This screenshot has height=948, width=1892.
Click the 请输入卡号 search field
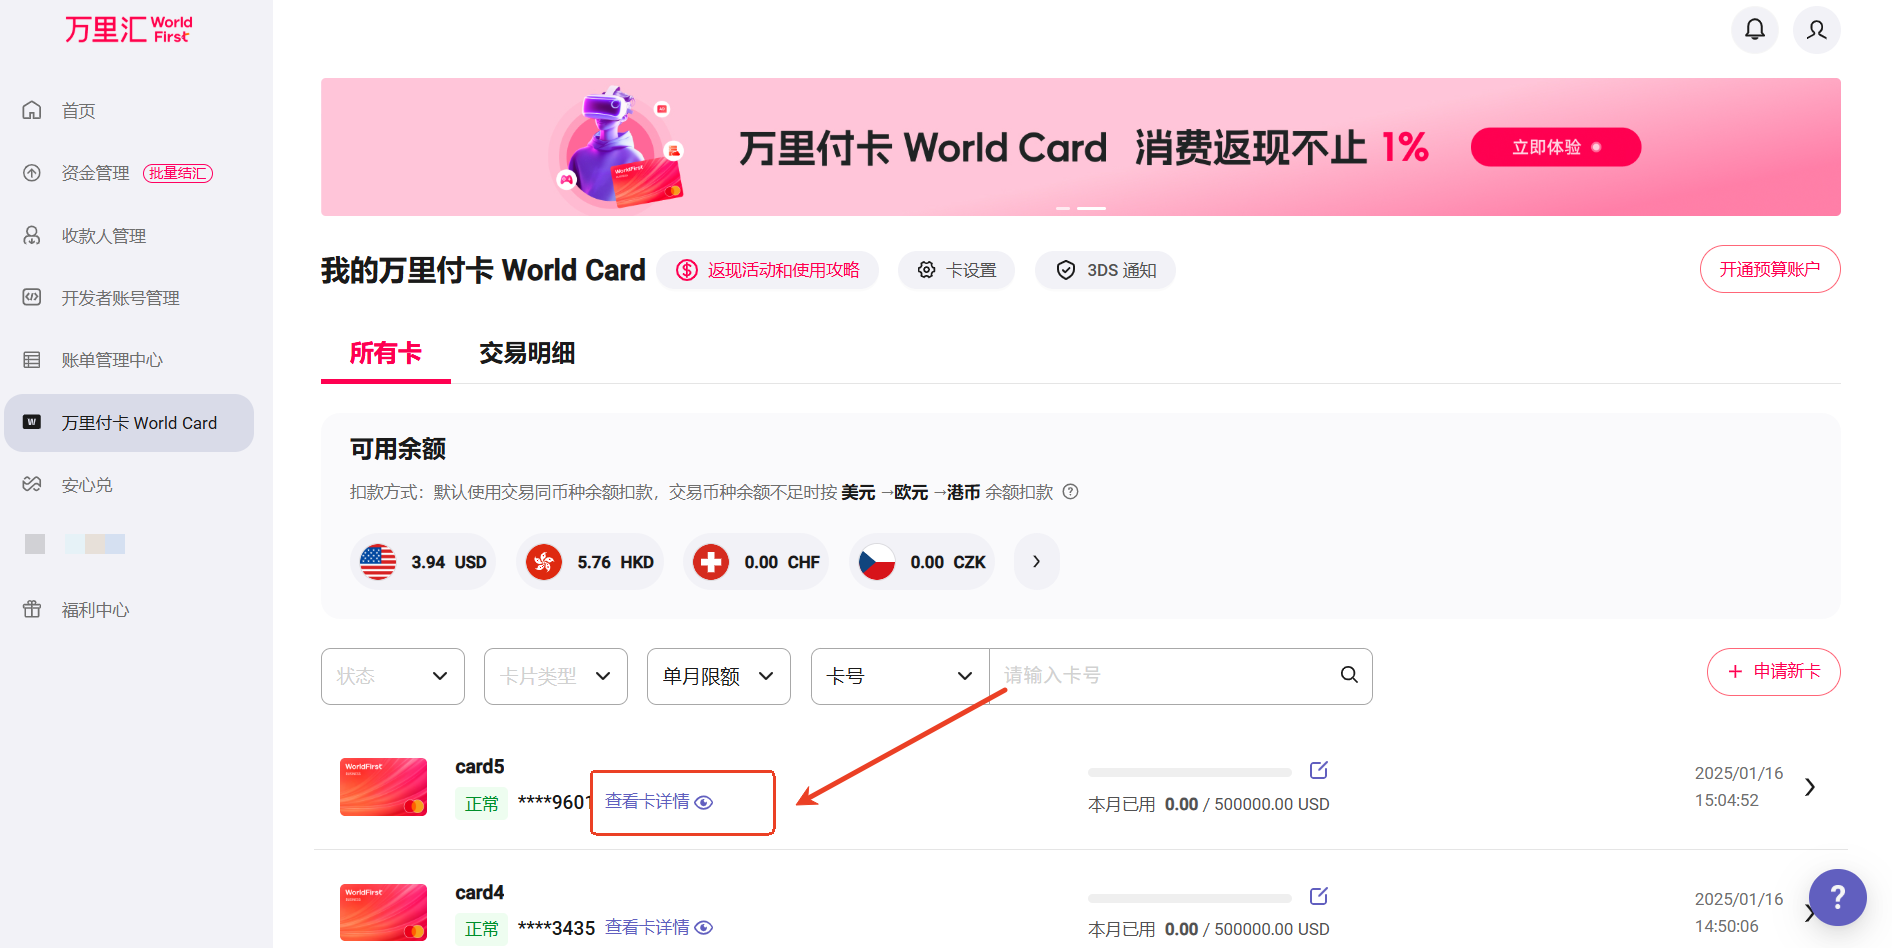pos(1165,676)
